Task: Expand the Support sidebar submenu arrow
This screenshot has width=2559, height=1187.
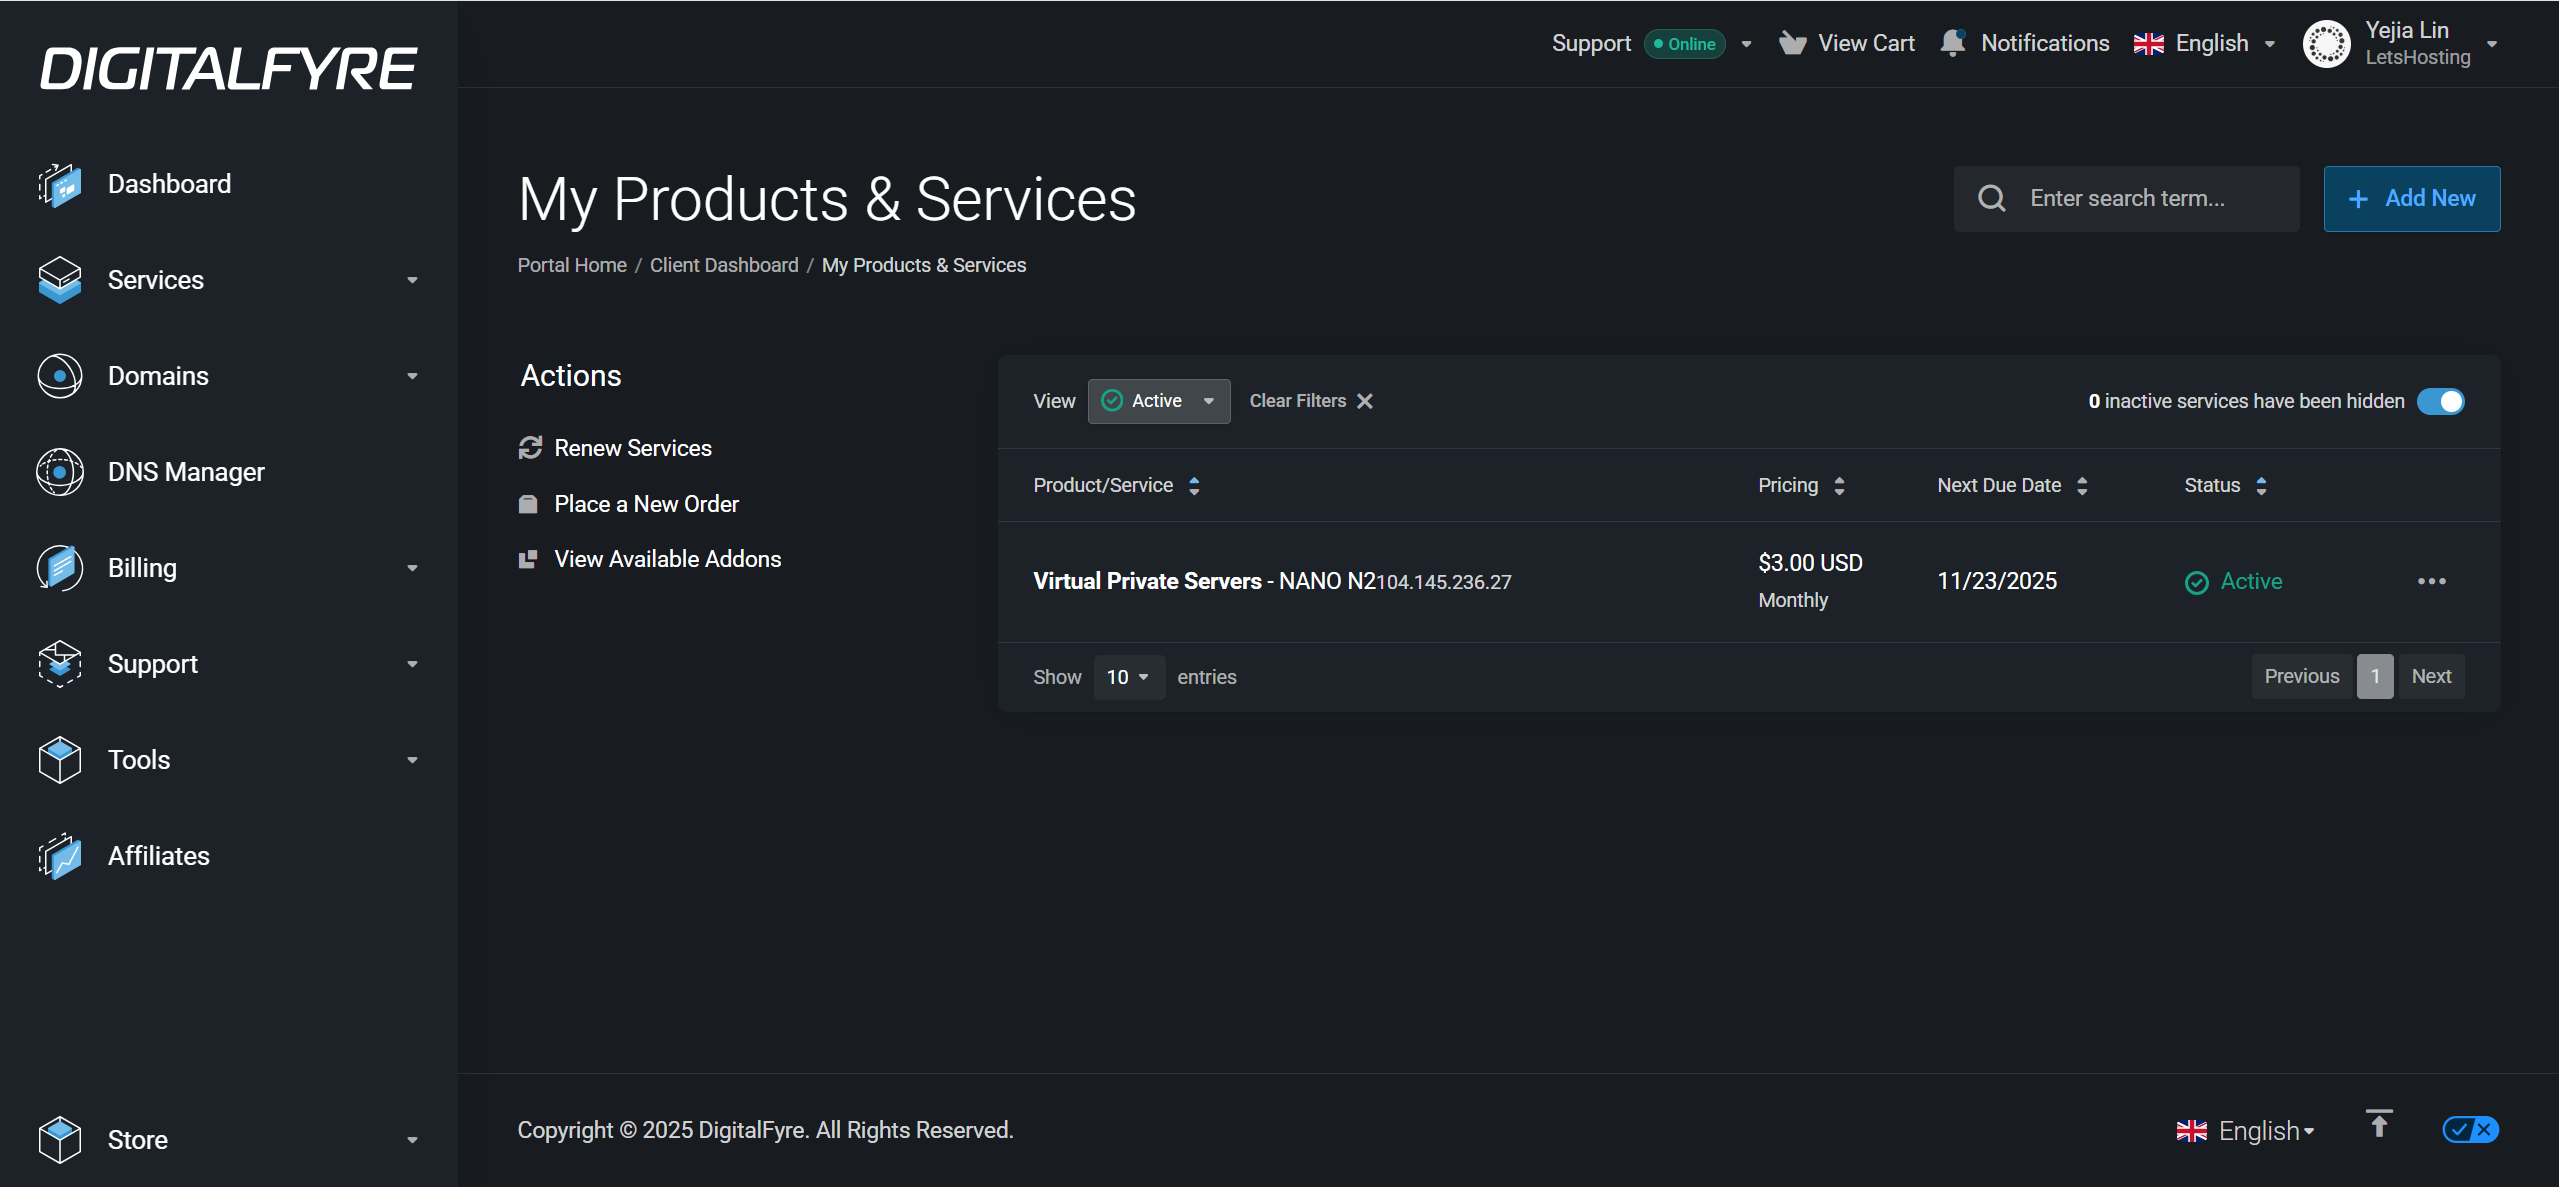Action: click(412, 665)
